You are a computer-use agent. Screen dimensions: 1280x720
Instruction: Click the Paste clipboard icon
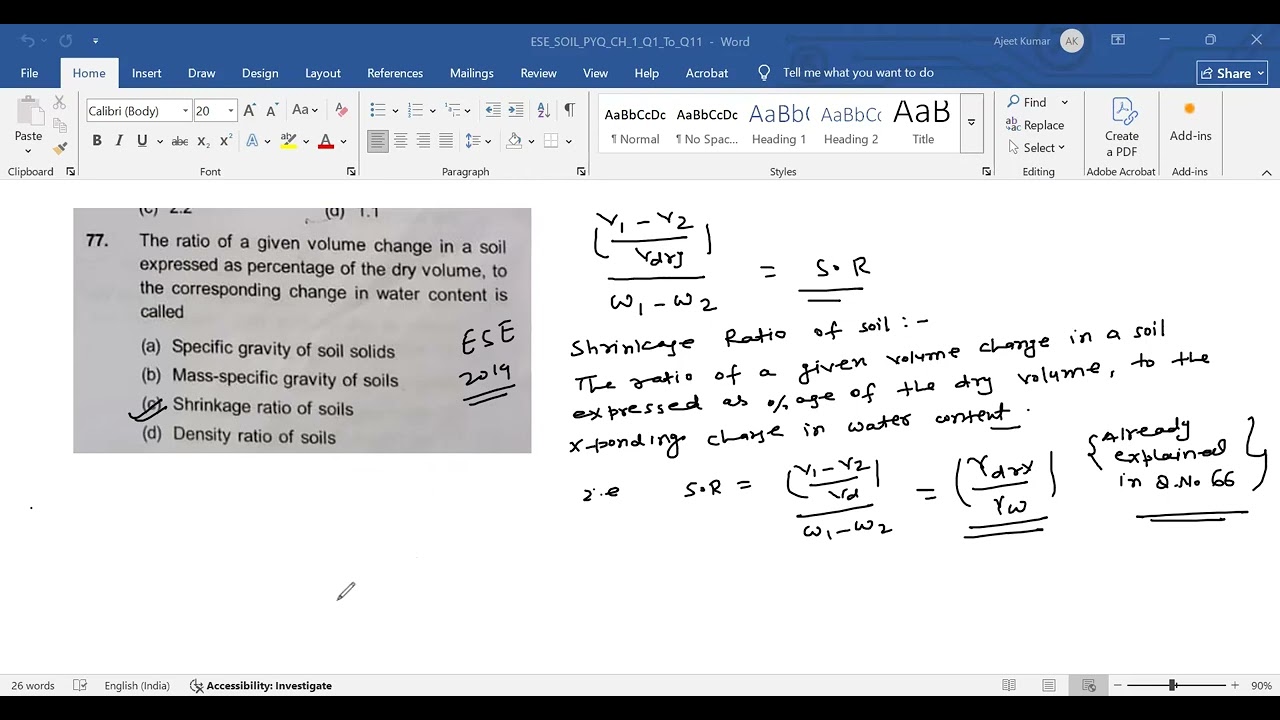28,111
